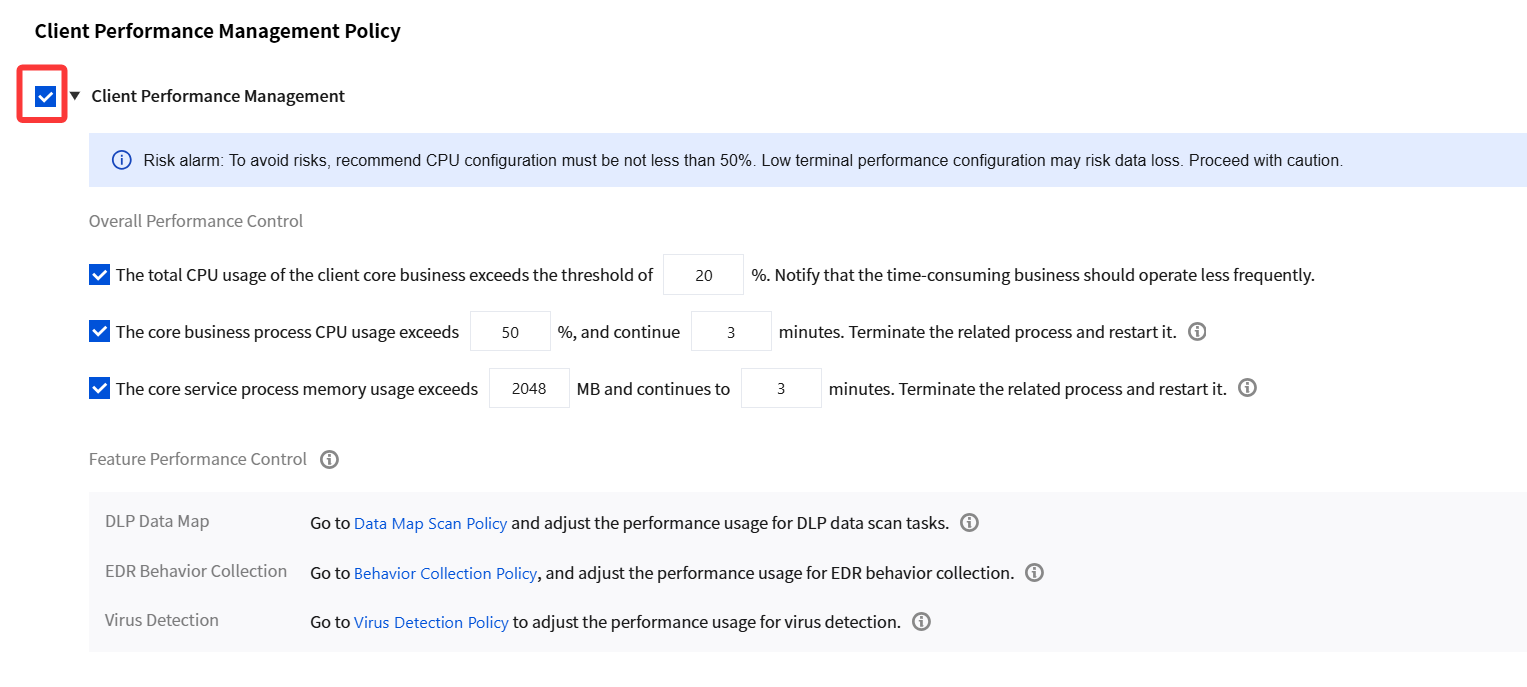Toggle the total CPU usage threshold checkbox
Viewport: 1527px width, 687px height.
(x=99, y=275)
